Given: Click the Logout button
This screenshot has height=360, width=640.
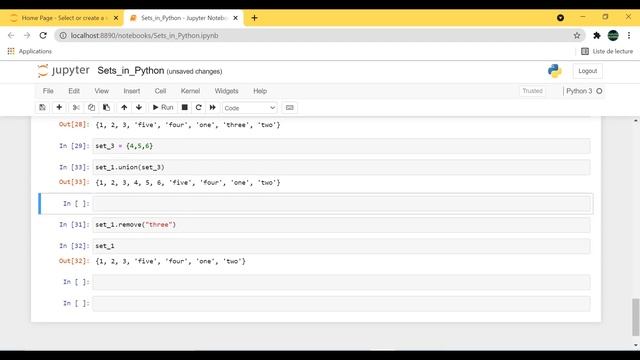Looking at the screenshot, I should [587, 71].
